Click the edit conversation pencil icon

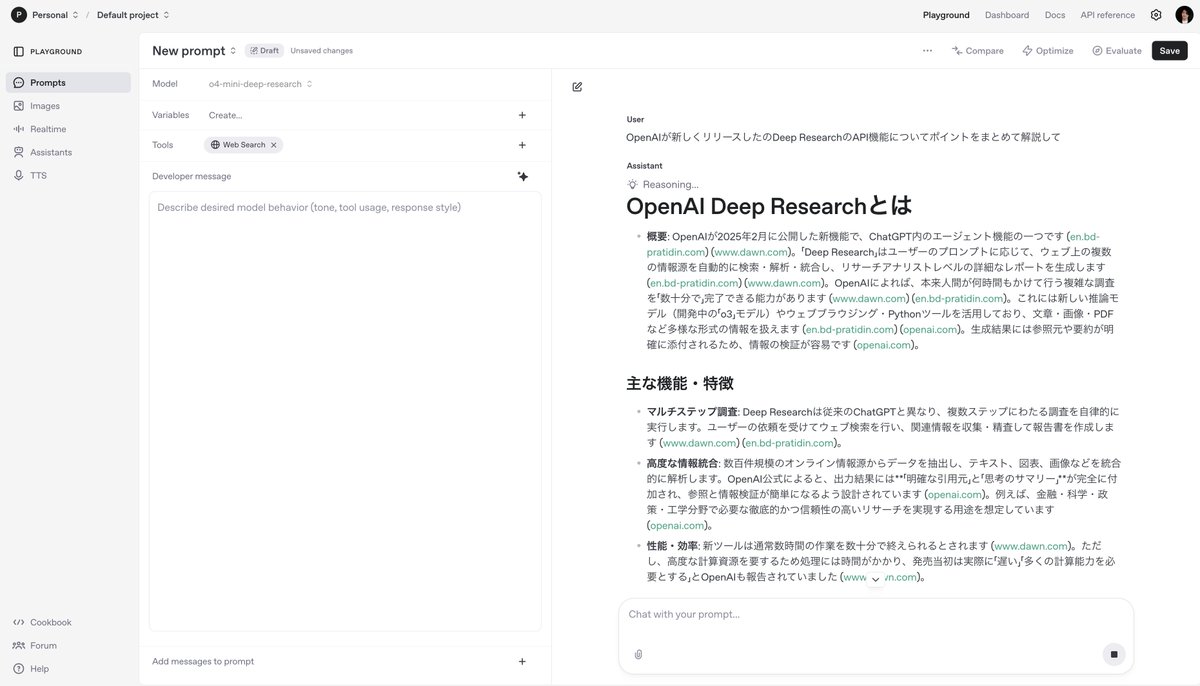[577, 87]
